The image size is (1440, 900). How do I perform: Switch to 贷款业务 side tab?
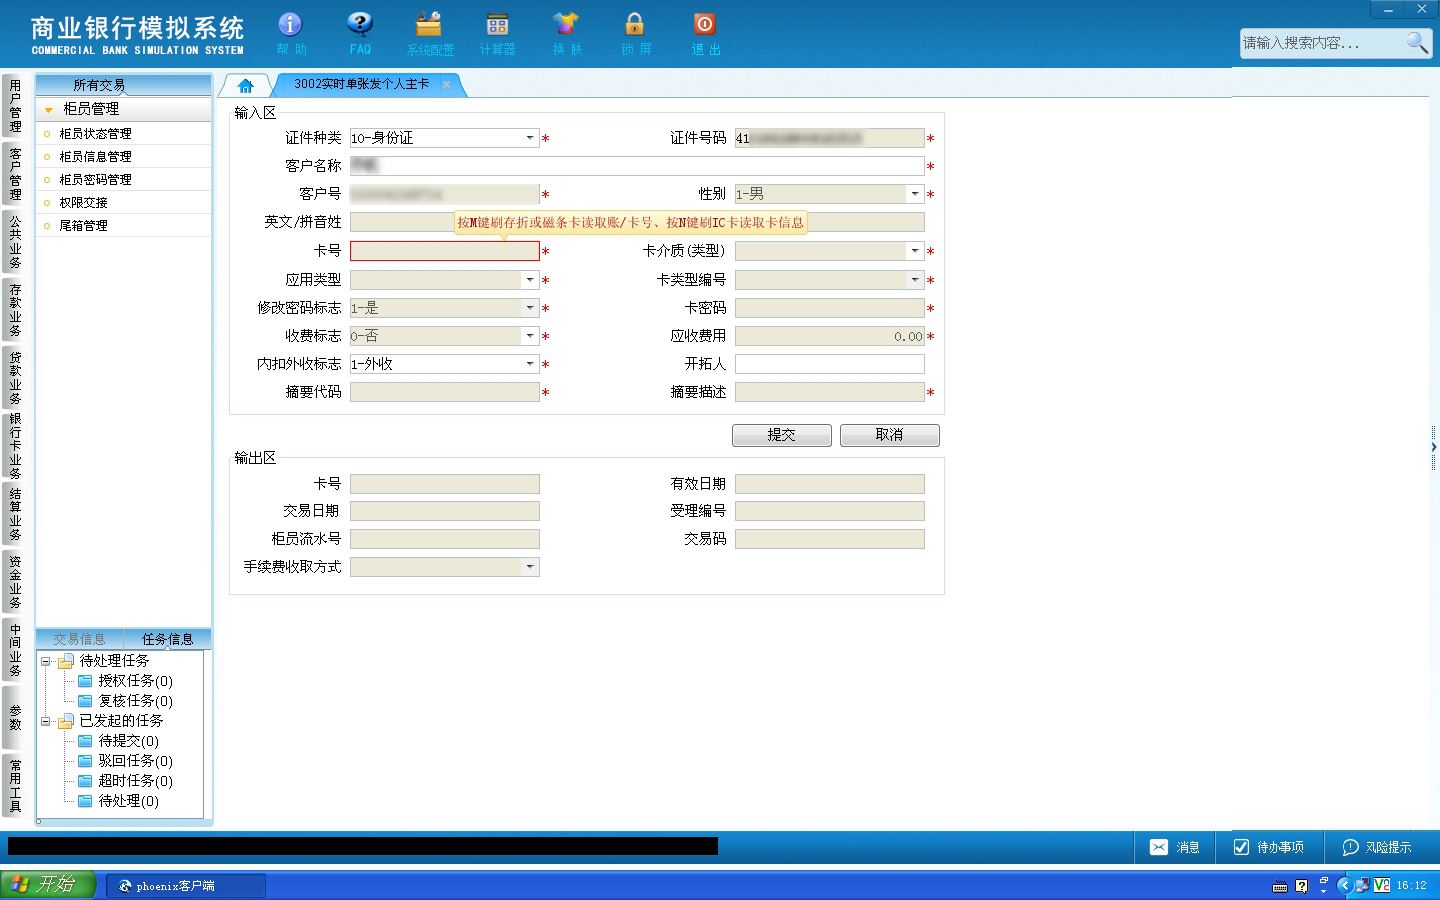pyautogui.click(x=15, y=378)
